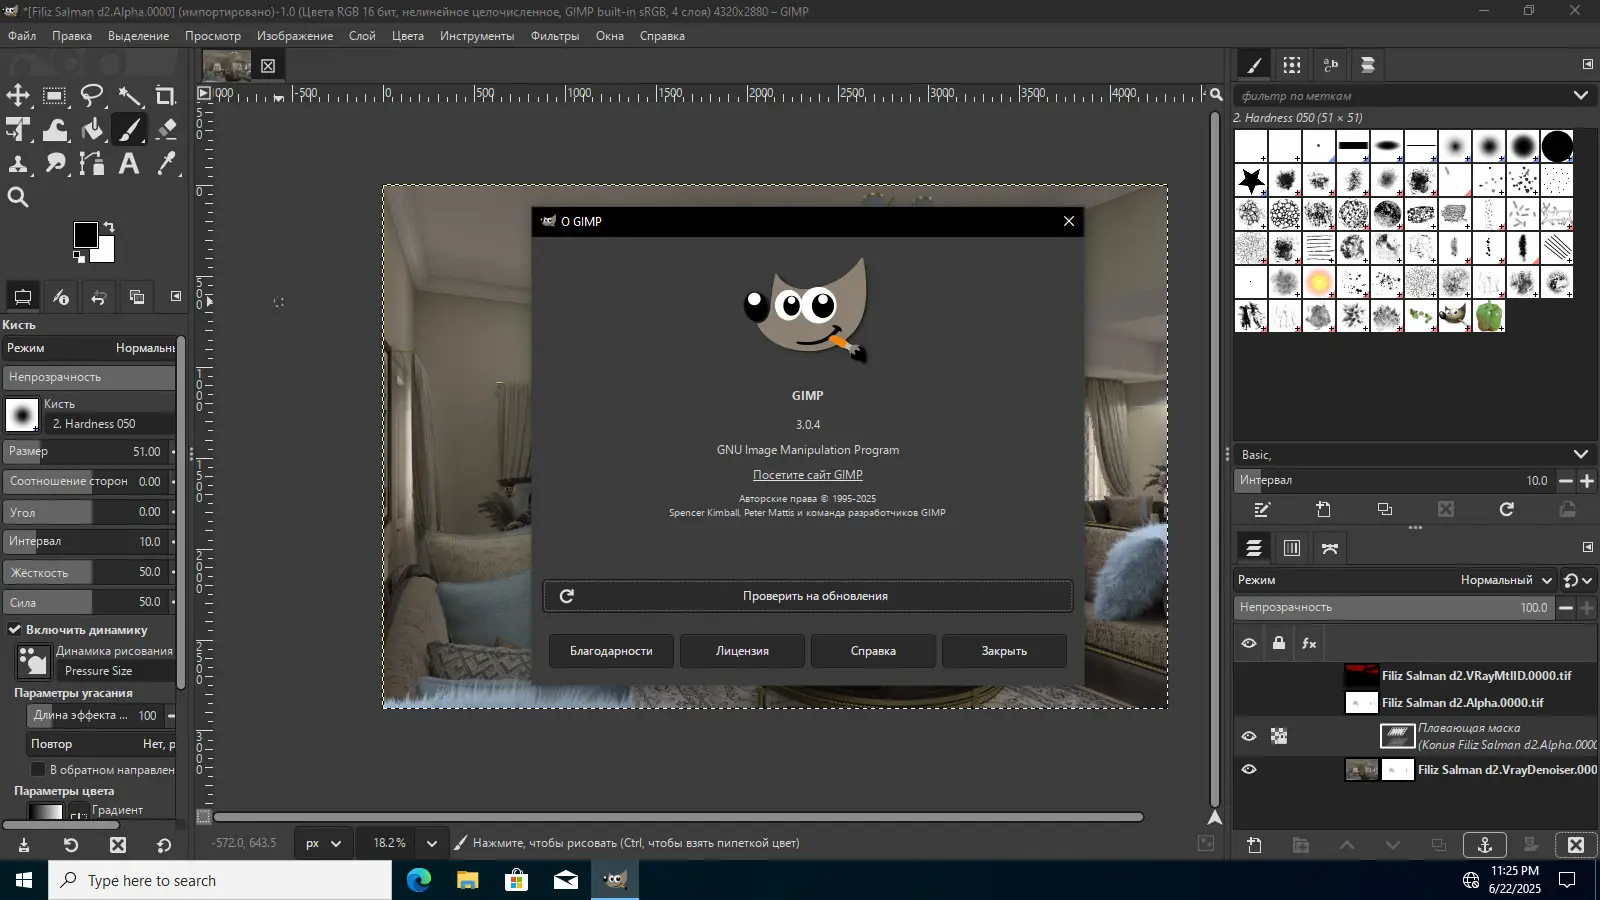Select the Text tool

[x=129, y=164]
